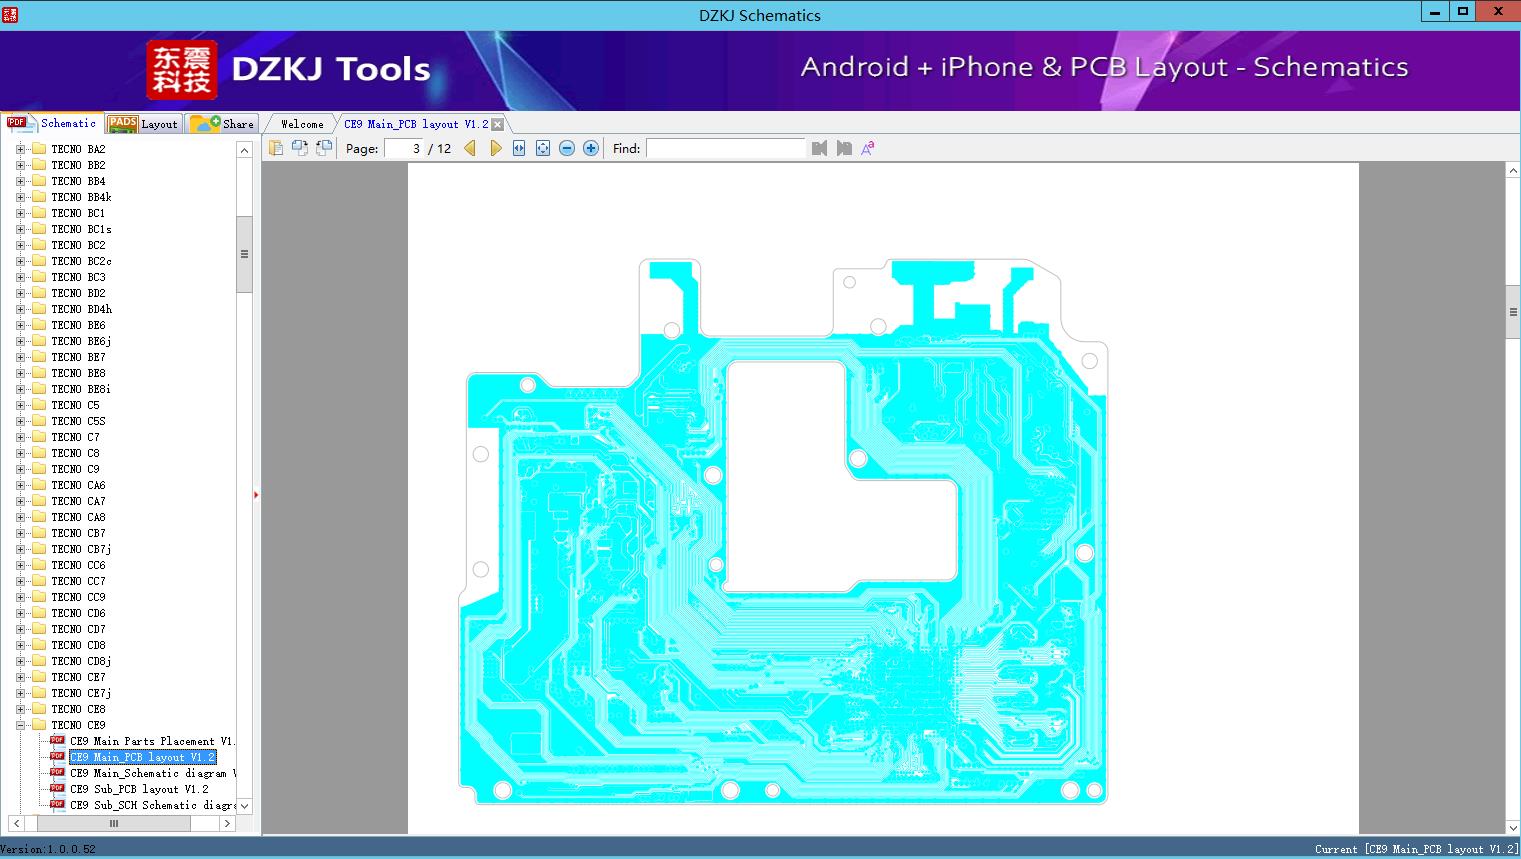Go to the next page arrow
The width and height of the screenshot is (1521, 859).
[495, 148]
